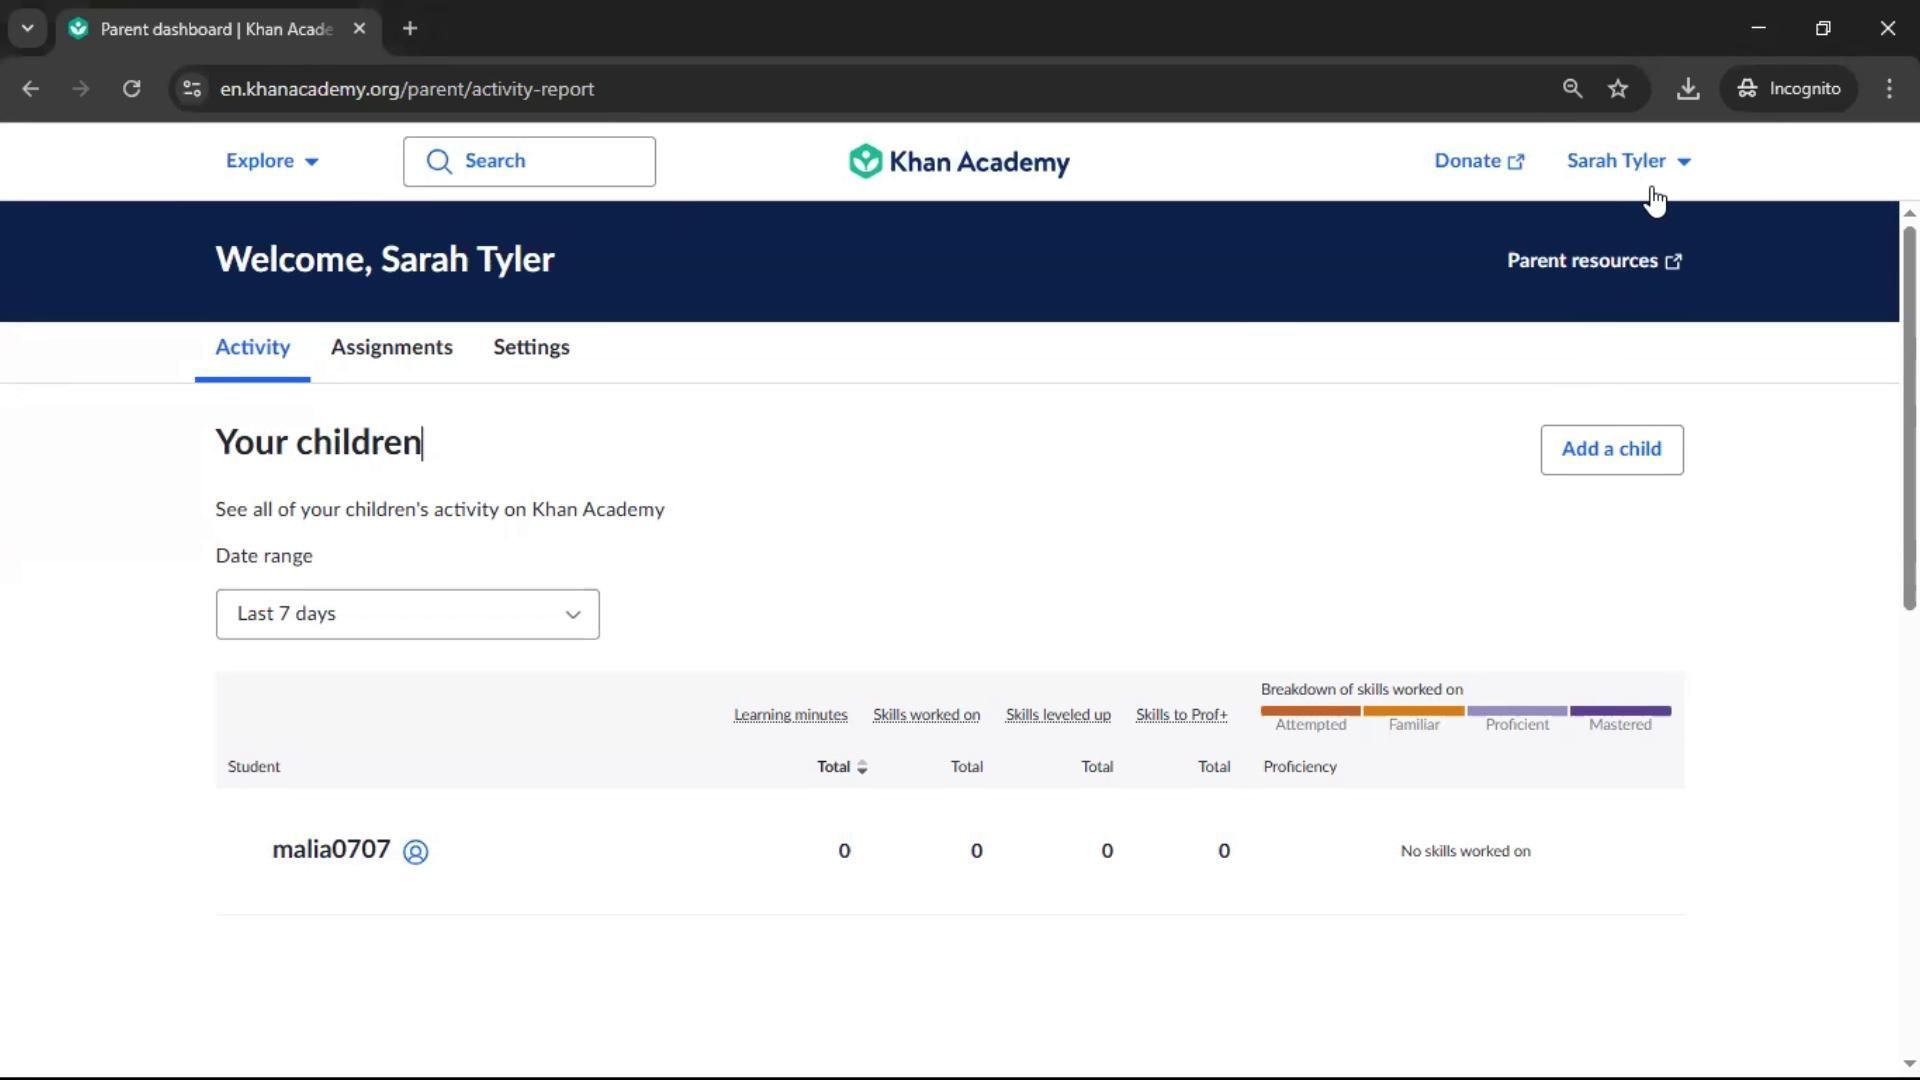Open Parent resources link

[1594, 261]
